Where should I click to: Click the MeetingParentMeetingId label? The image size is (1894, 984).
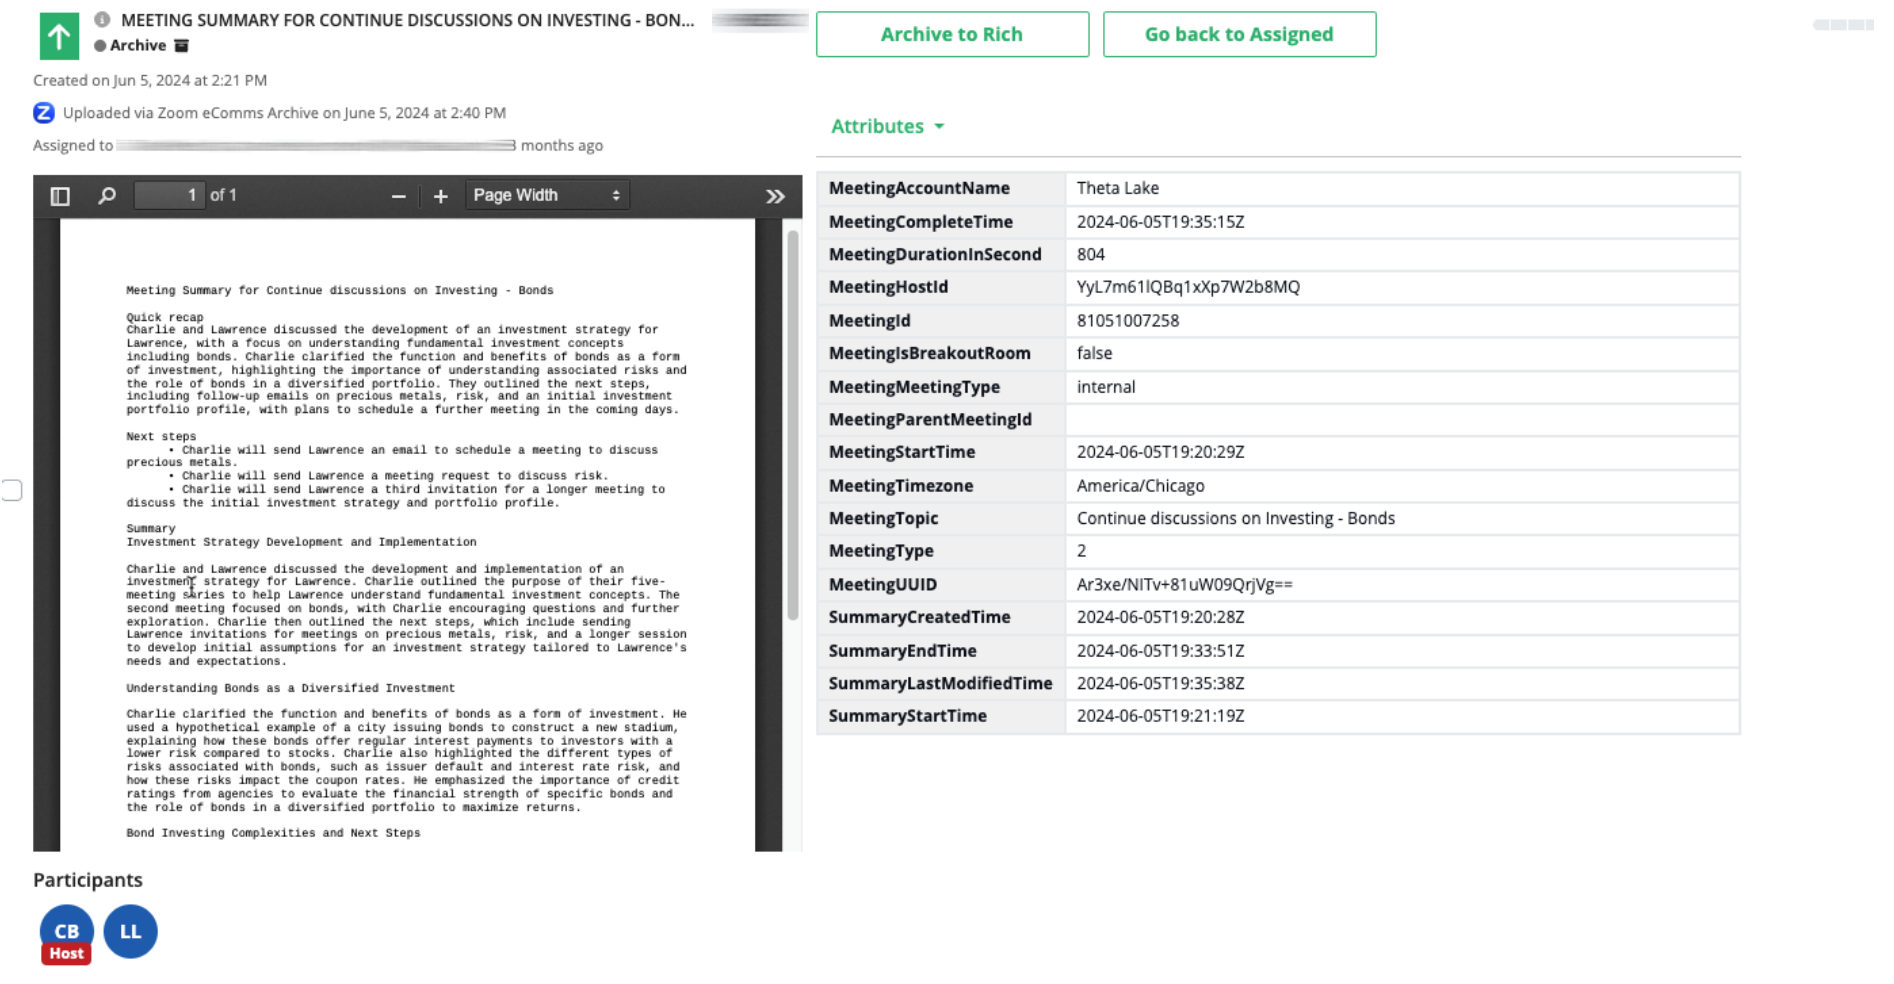930,420
